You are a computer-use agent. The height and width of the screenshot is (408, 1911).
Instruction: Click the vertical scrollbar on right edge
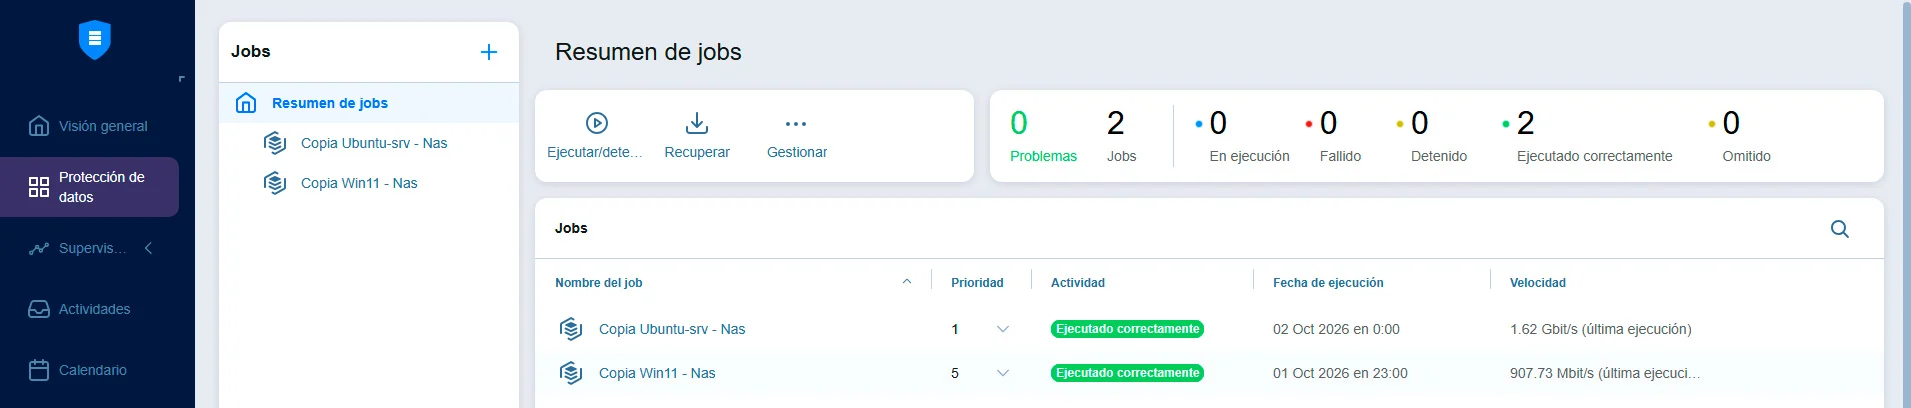click(x=1905, y=204)
